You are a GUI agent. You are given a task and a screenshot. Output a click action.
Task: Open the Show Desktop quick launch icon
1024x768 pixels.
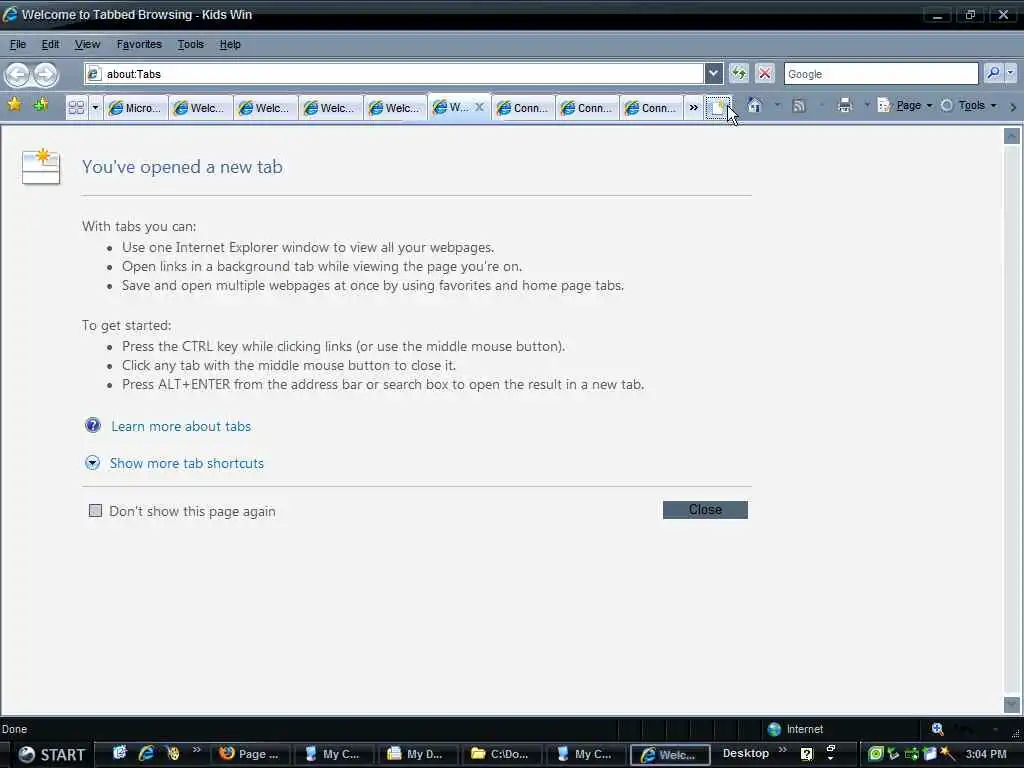coord(120,753)
